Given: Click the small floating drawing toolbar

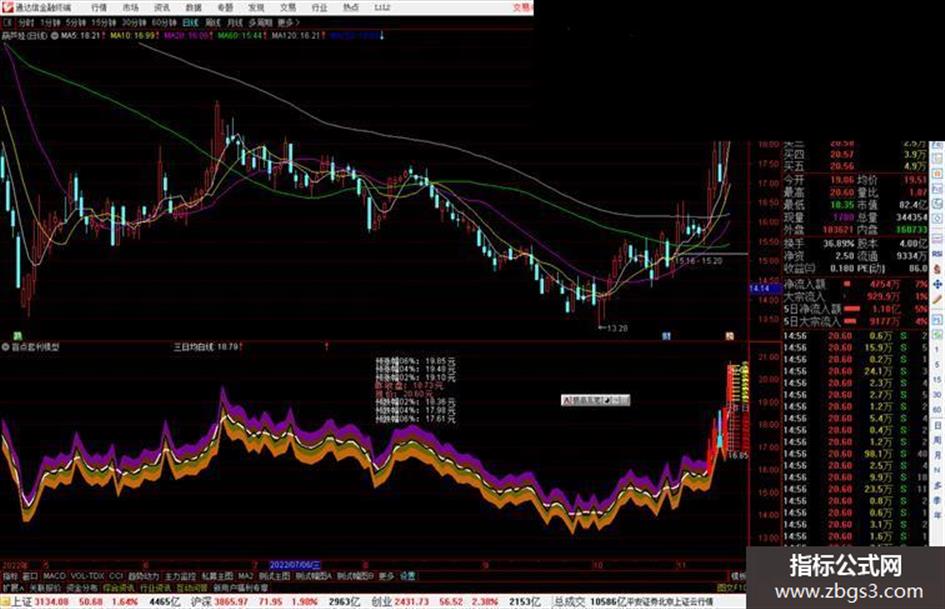Looking at the screenshot, I should pyautogui.click(x=595, y=400).
